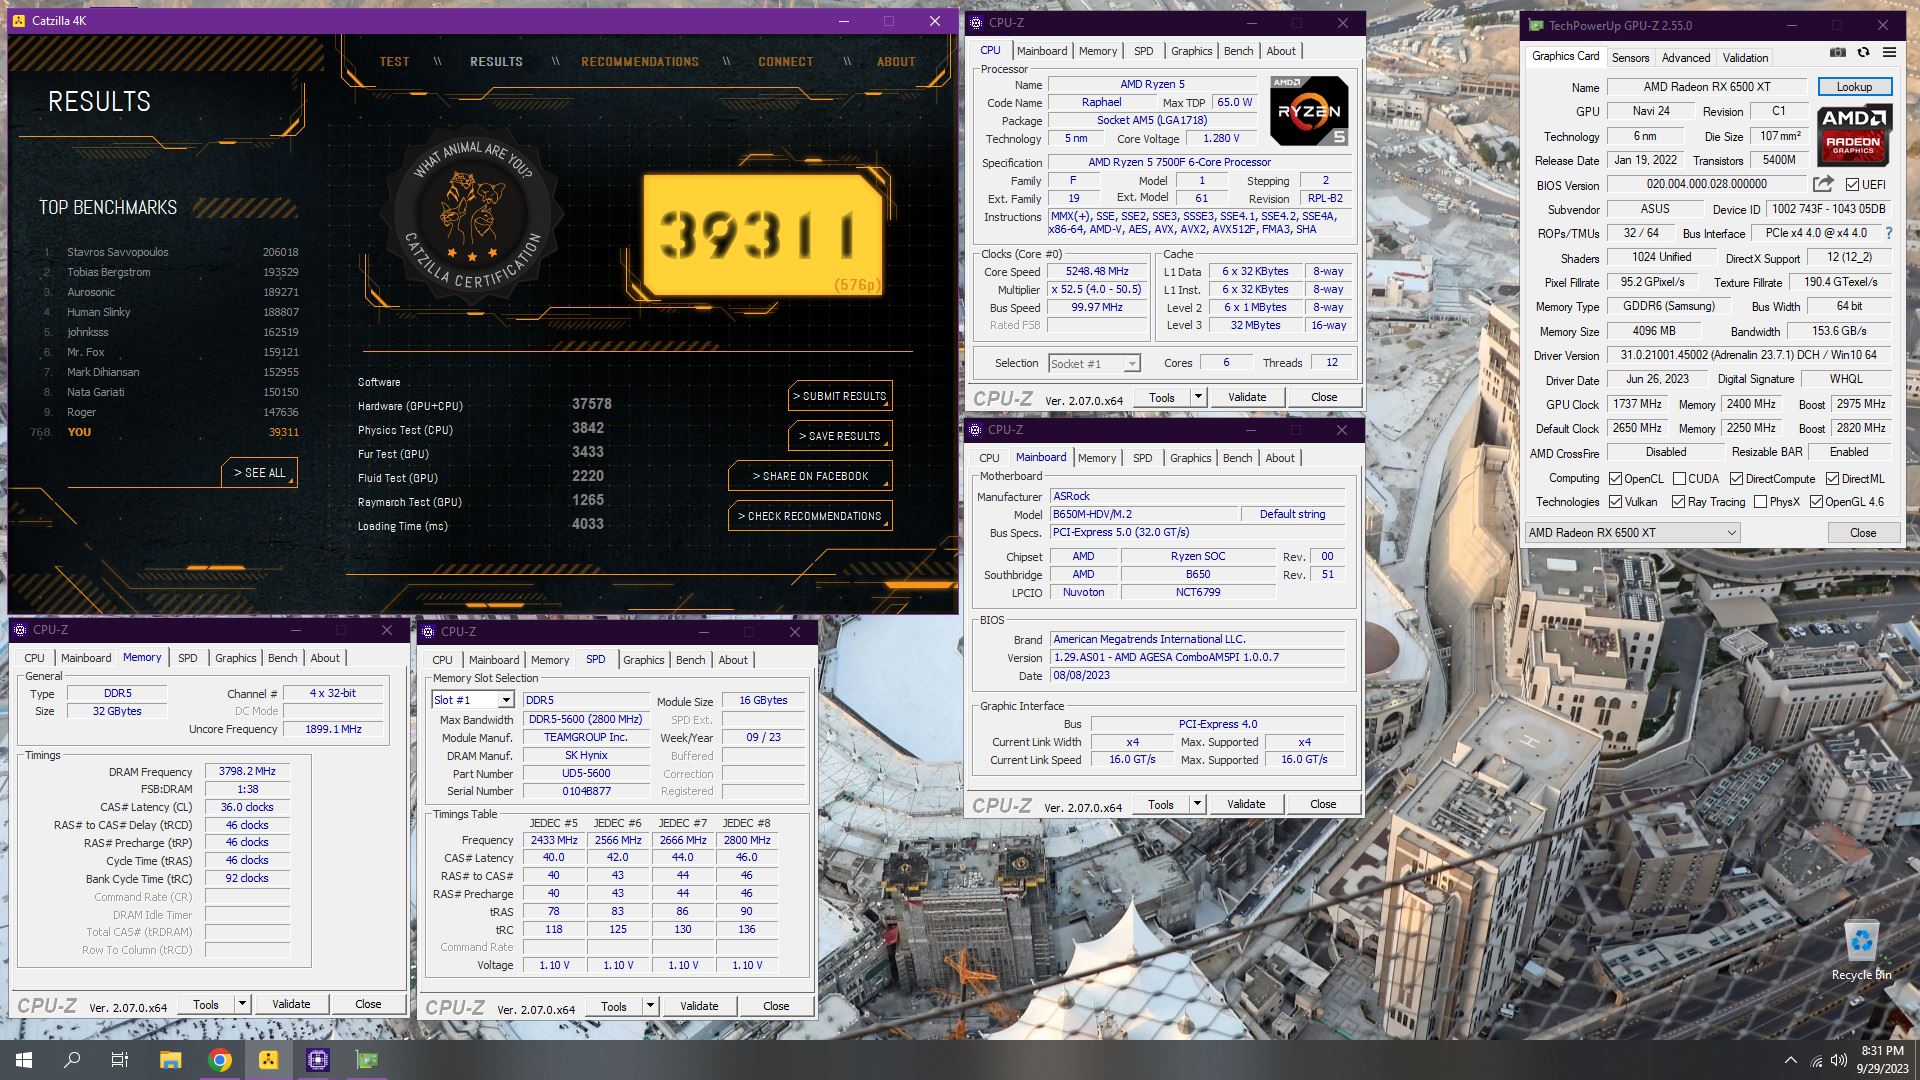Click Validate in CPU-Z SPD window
Image resolution: width=1920 pixels, height=1080 pixels.
coord(699,1006)
